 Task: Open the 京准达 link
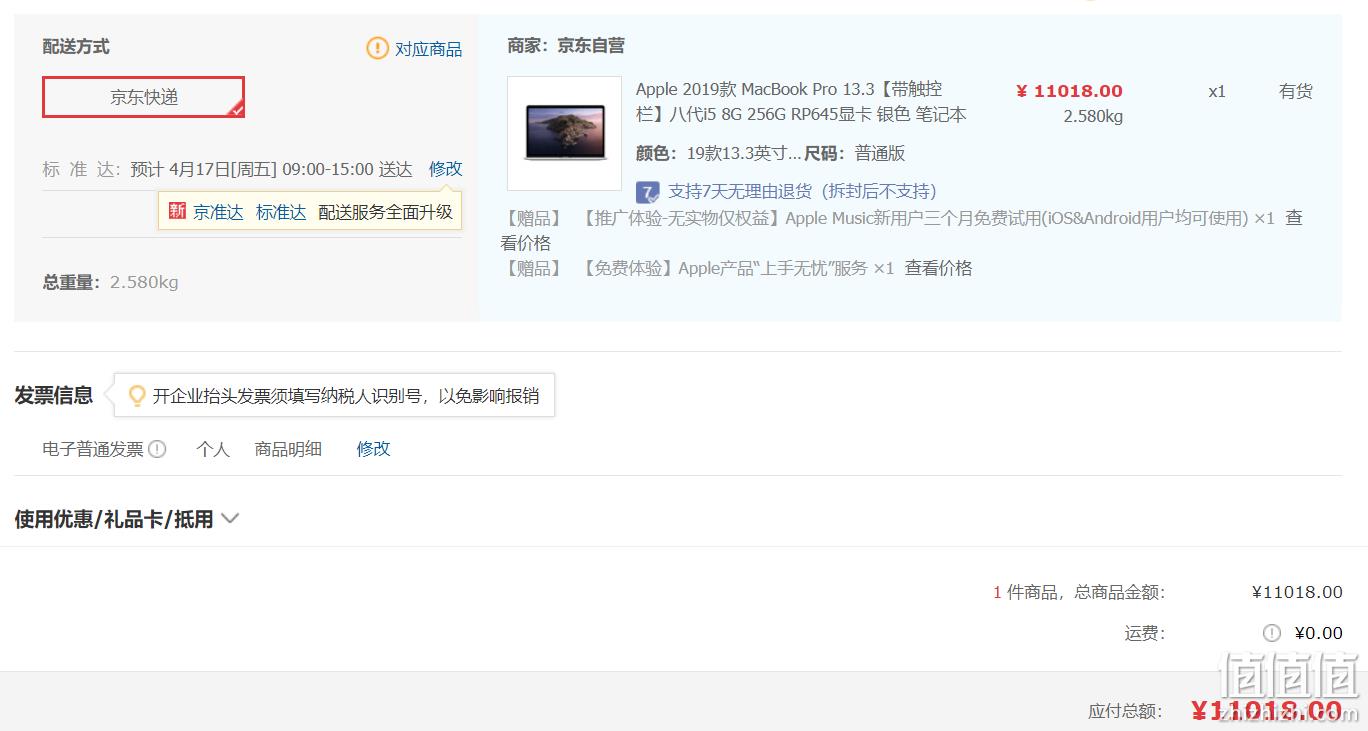tap(218, 212)
